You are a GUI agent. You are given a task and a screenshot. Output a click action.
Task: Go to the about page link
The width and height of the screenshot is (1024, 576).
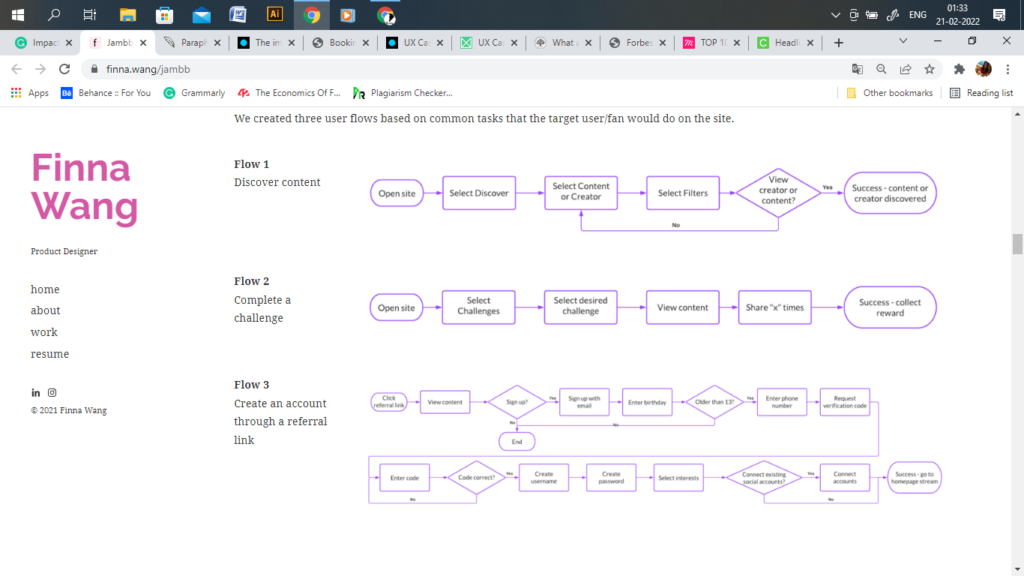45,311
